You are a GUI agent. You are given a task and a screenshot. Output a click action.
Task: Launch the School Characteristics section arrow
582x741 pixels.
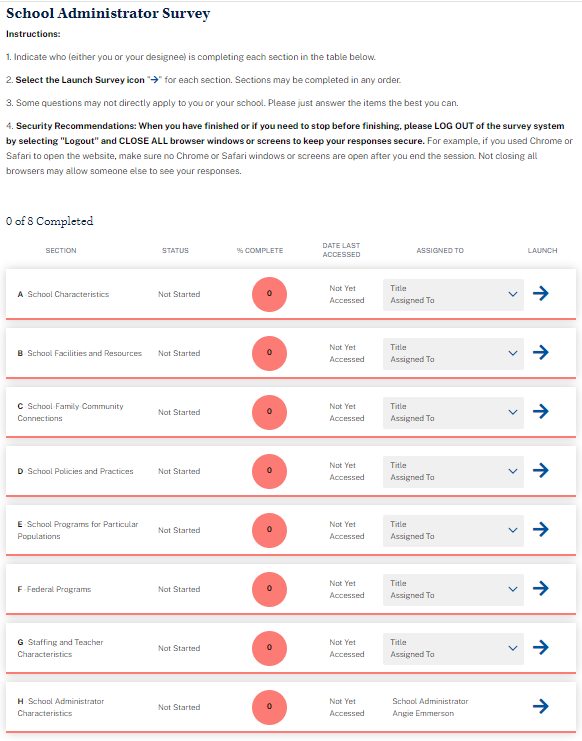click(540, 293)
